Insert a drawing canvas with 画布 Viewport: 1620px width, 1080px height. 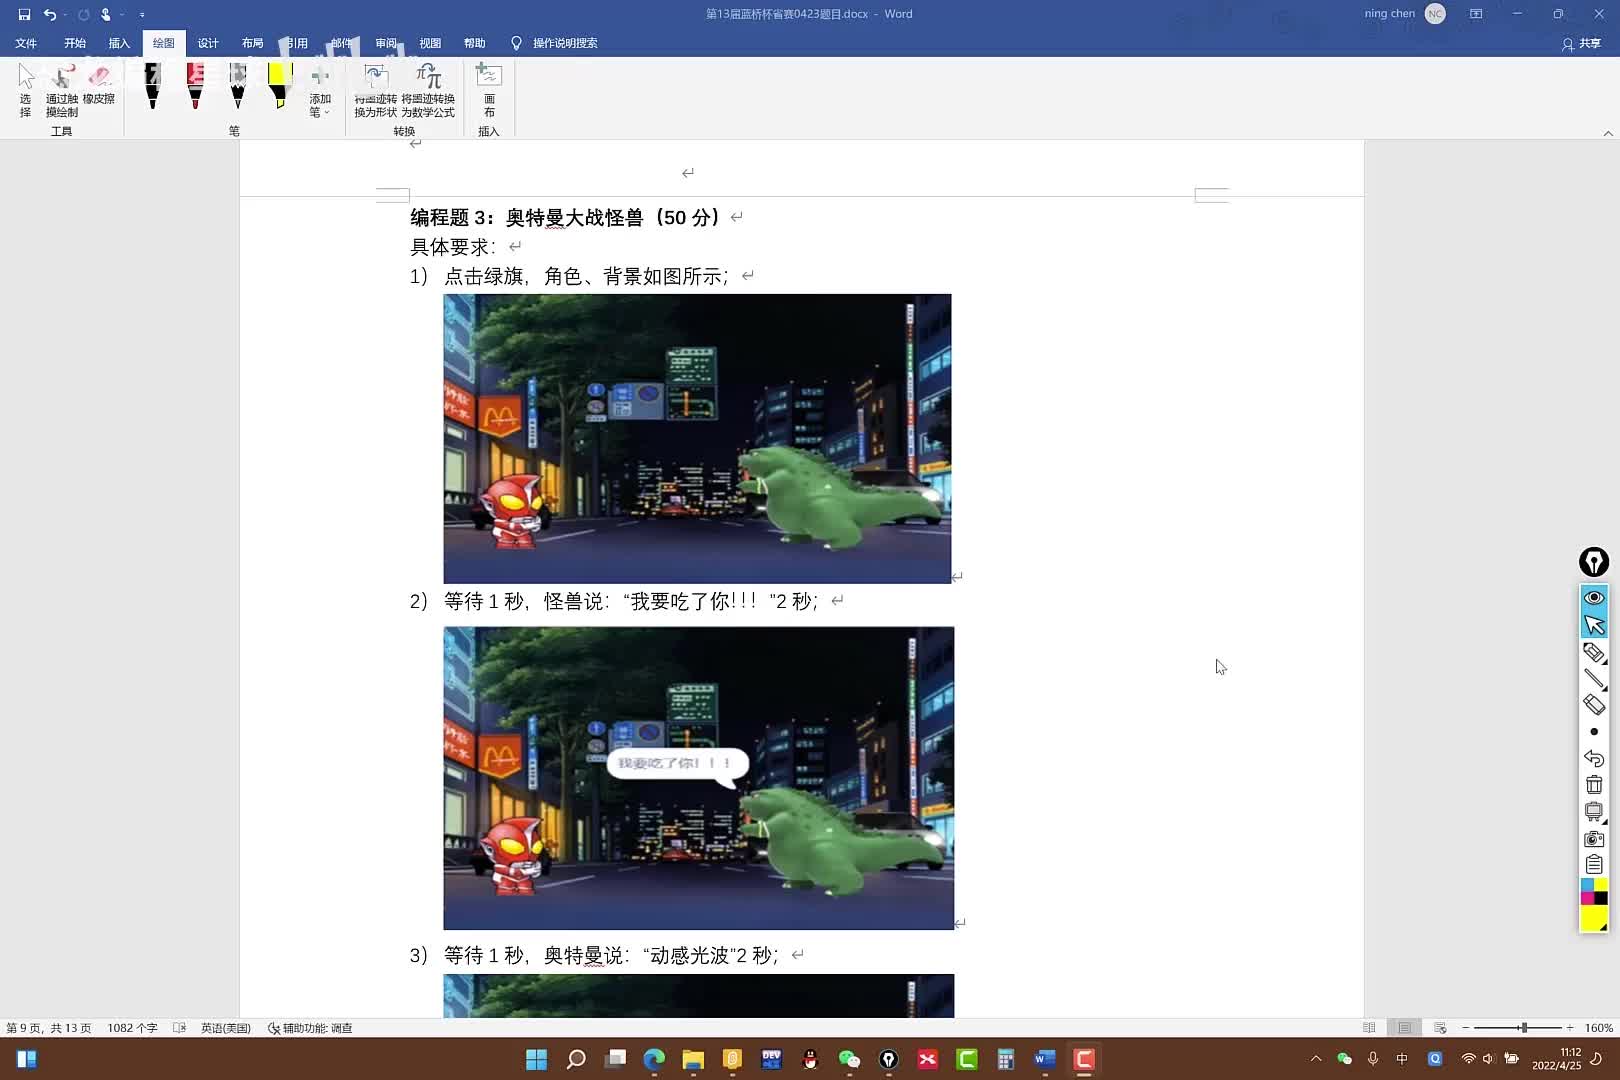point(489,90)
